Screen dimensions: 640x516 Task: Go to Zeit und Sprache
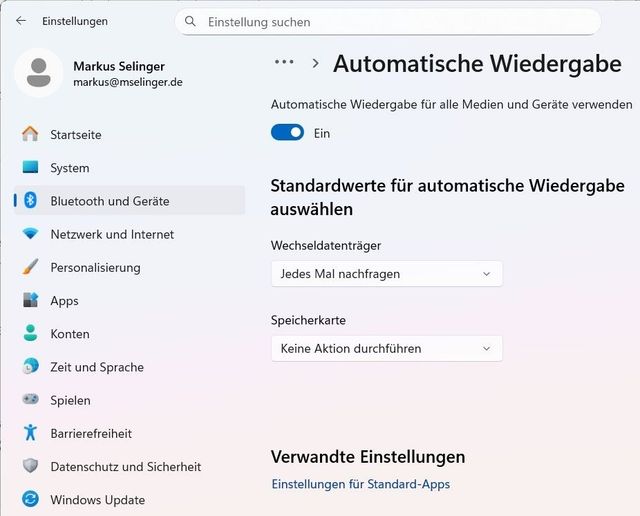97,367
